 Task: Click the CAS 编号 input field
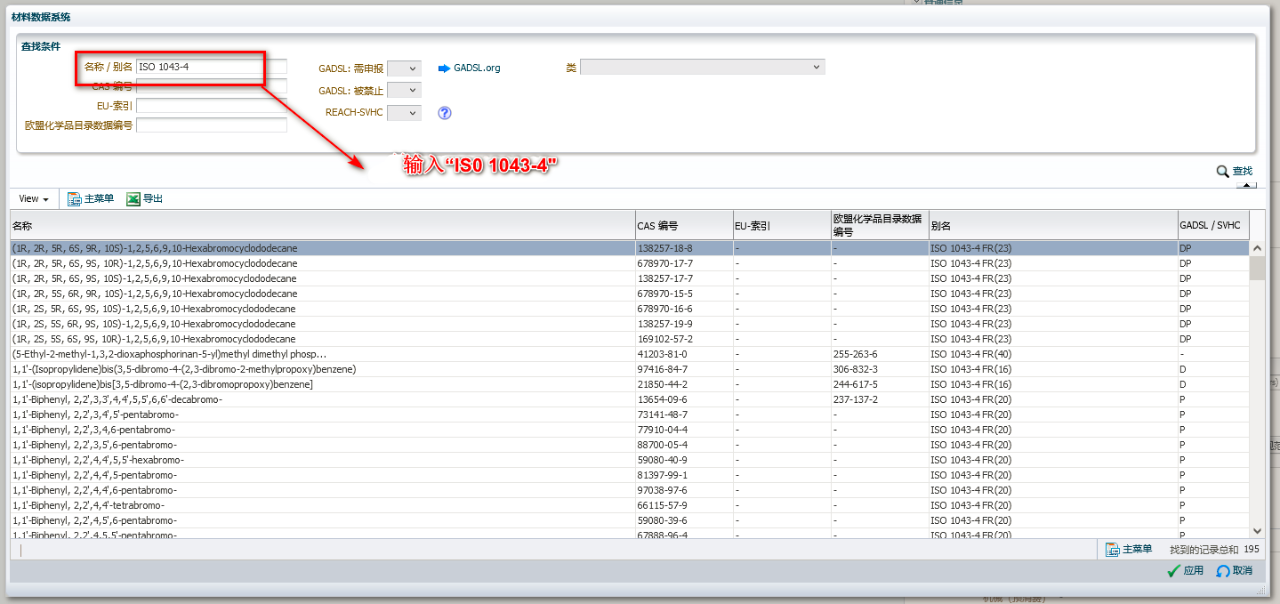[x=211, y=87]
